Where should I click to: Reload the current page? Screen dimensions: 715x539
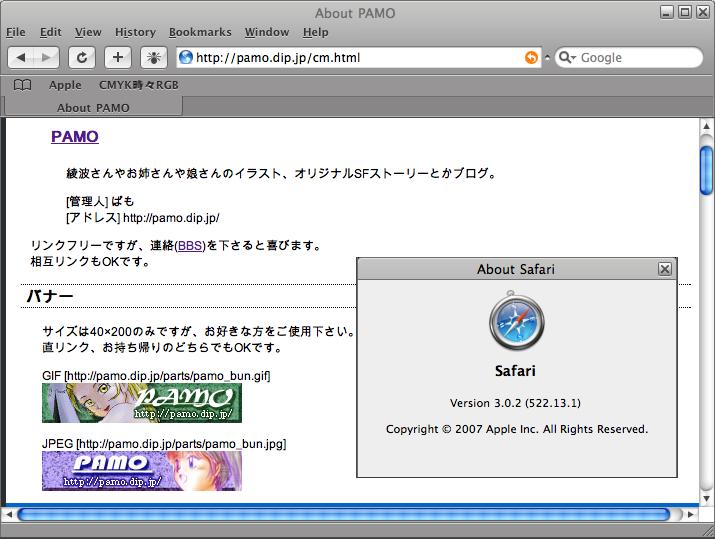click(82, 57)
